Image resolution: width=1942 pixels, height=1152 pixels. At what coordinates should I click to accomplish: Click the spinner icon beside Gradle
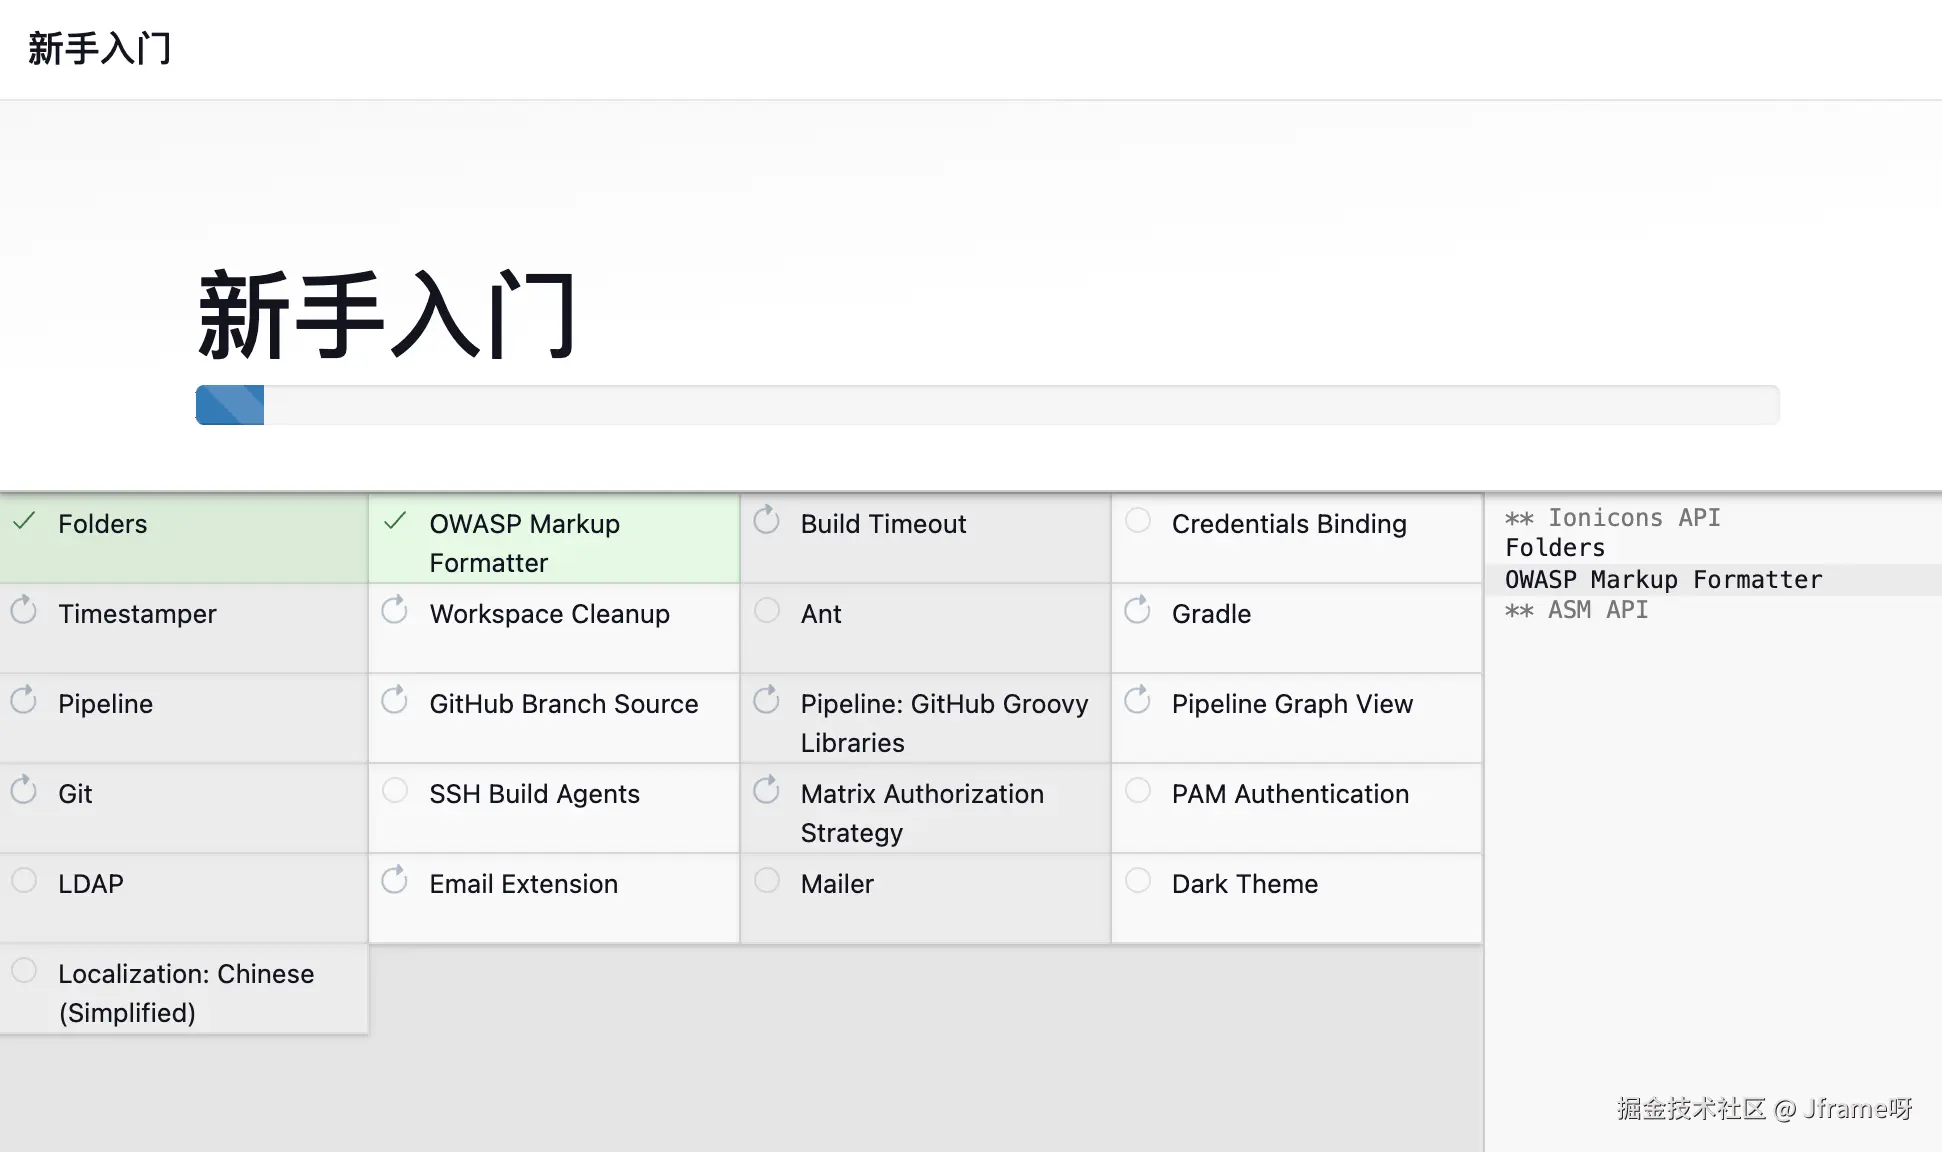click(1138, 610)
